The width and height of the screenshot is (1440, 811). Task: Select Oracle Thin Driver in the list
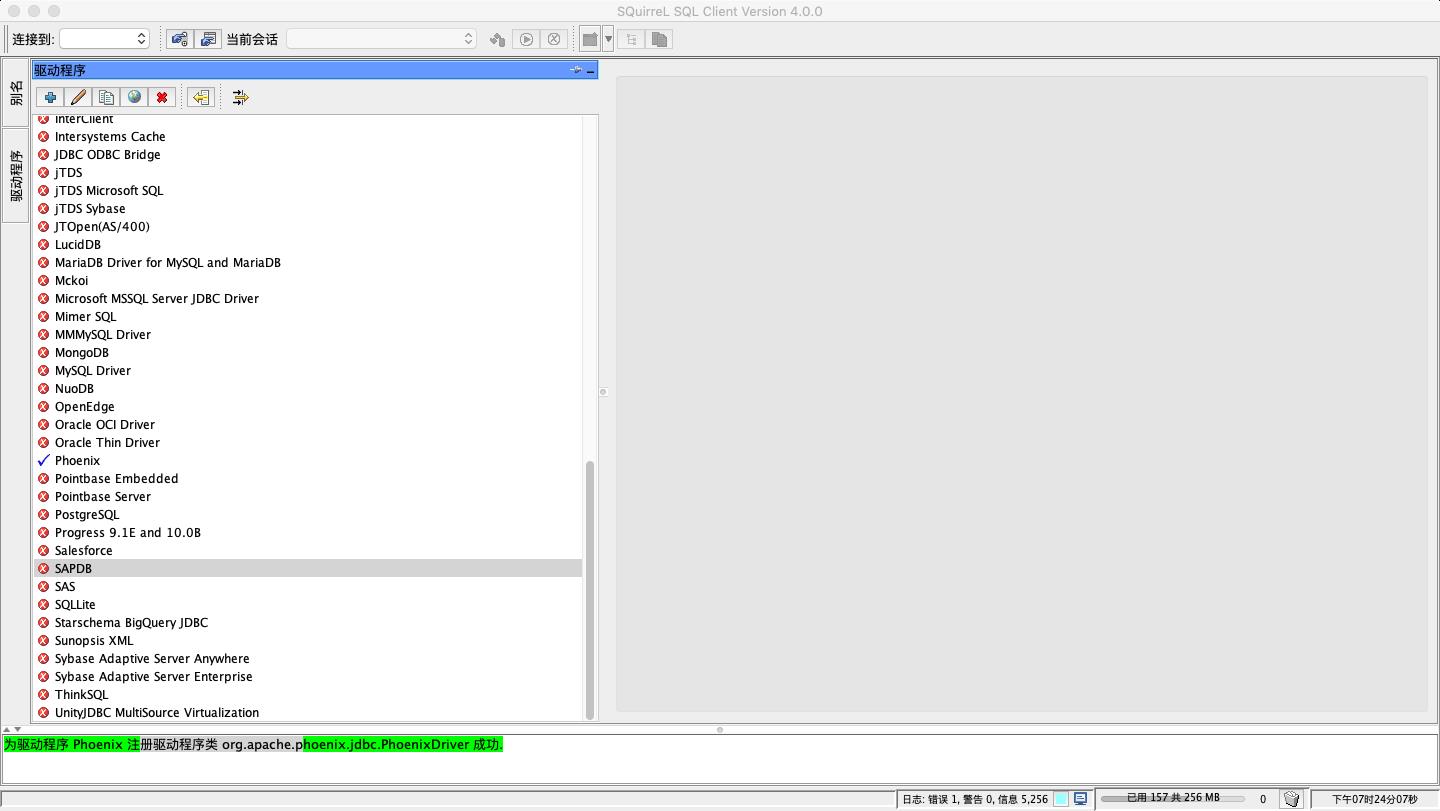[x=308, y=442]
